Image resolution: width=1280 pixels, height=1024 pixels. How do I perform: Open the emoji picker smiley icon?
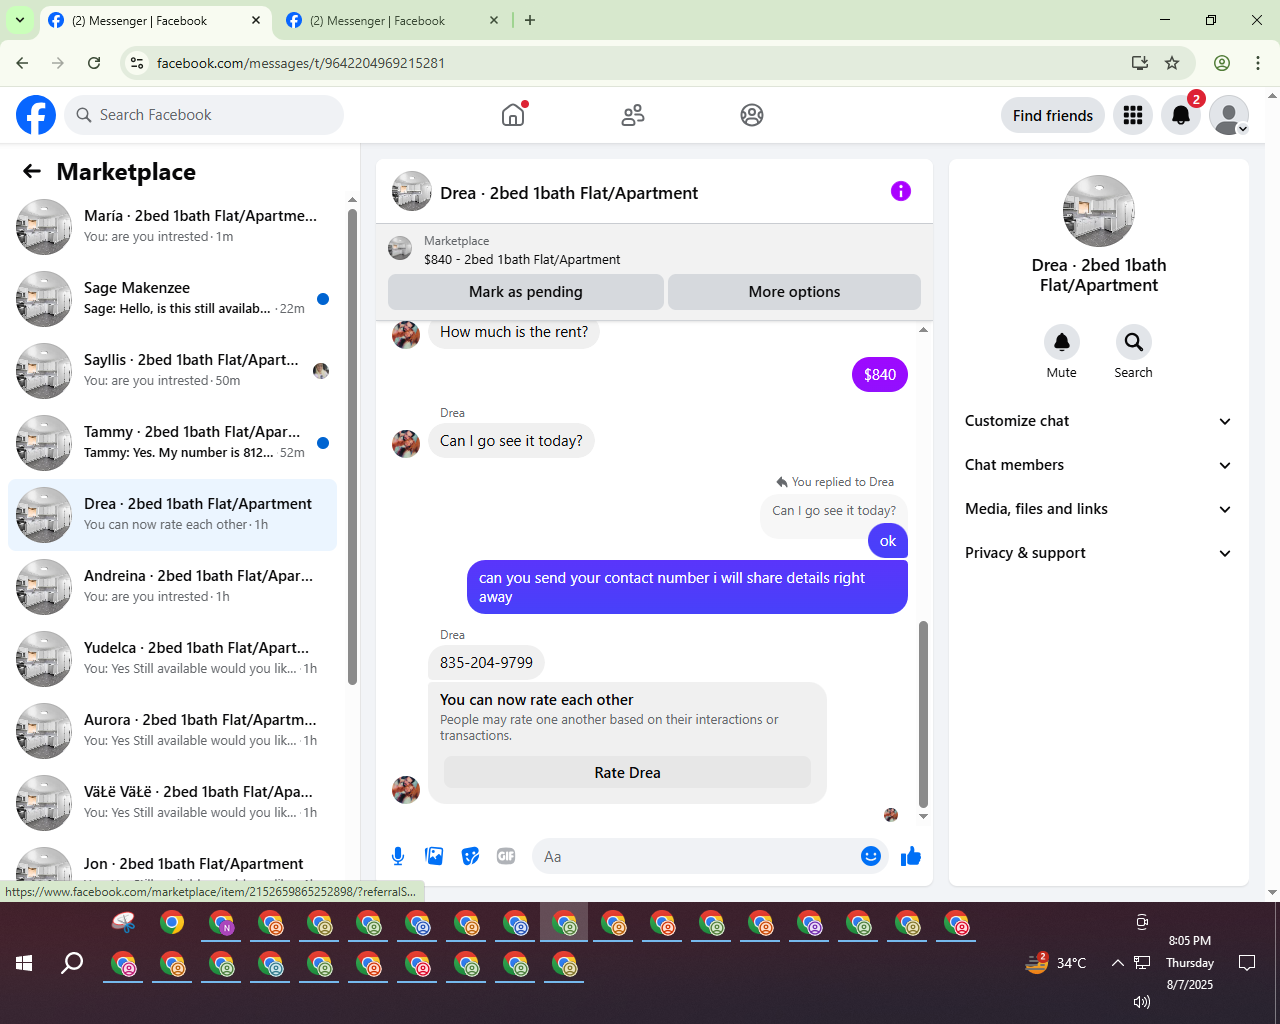(871, 856)
